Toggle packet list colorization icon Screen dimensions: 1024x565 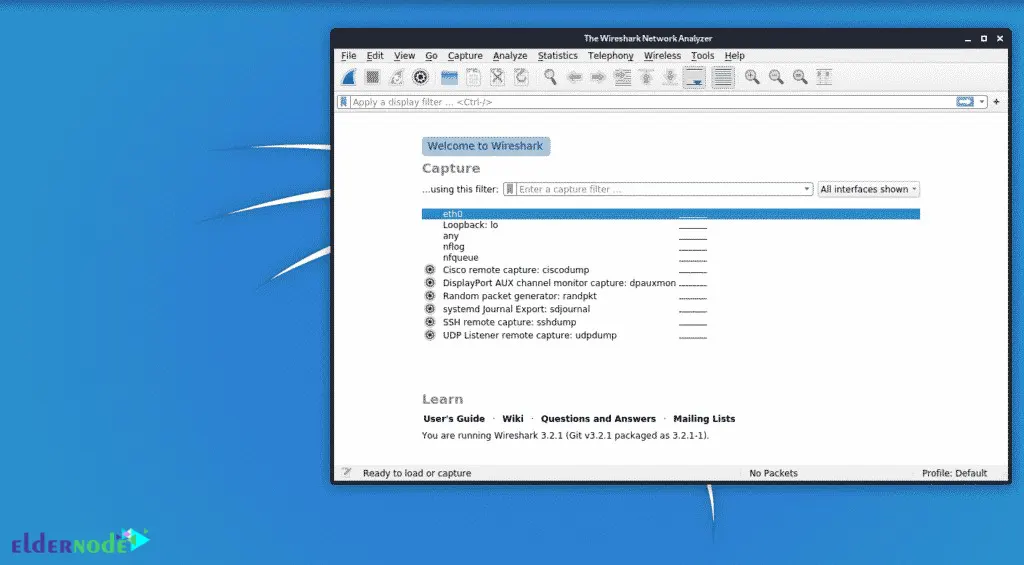pyautogui.click(x=723, y=77)
